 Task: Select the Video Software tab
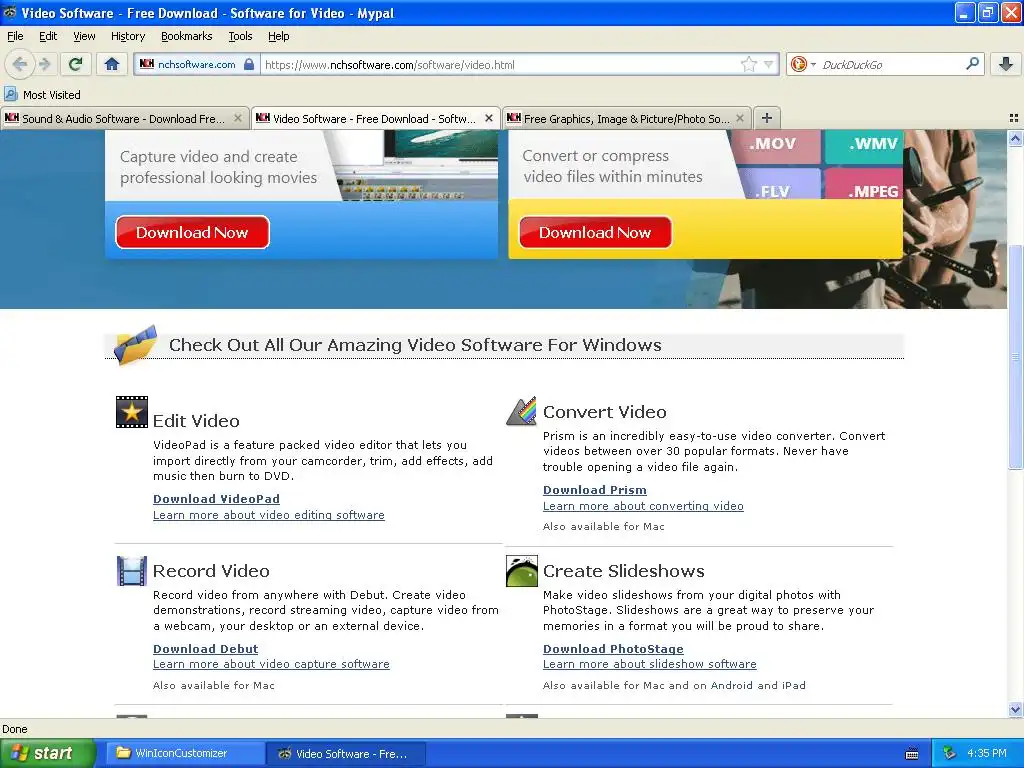375,118
